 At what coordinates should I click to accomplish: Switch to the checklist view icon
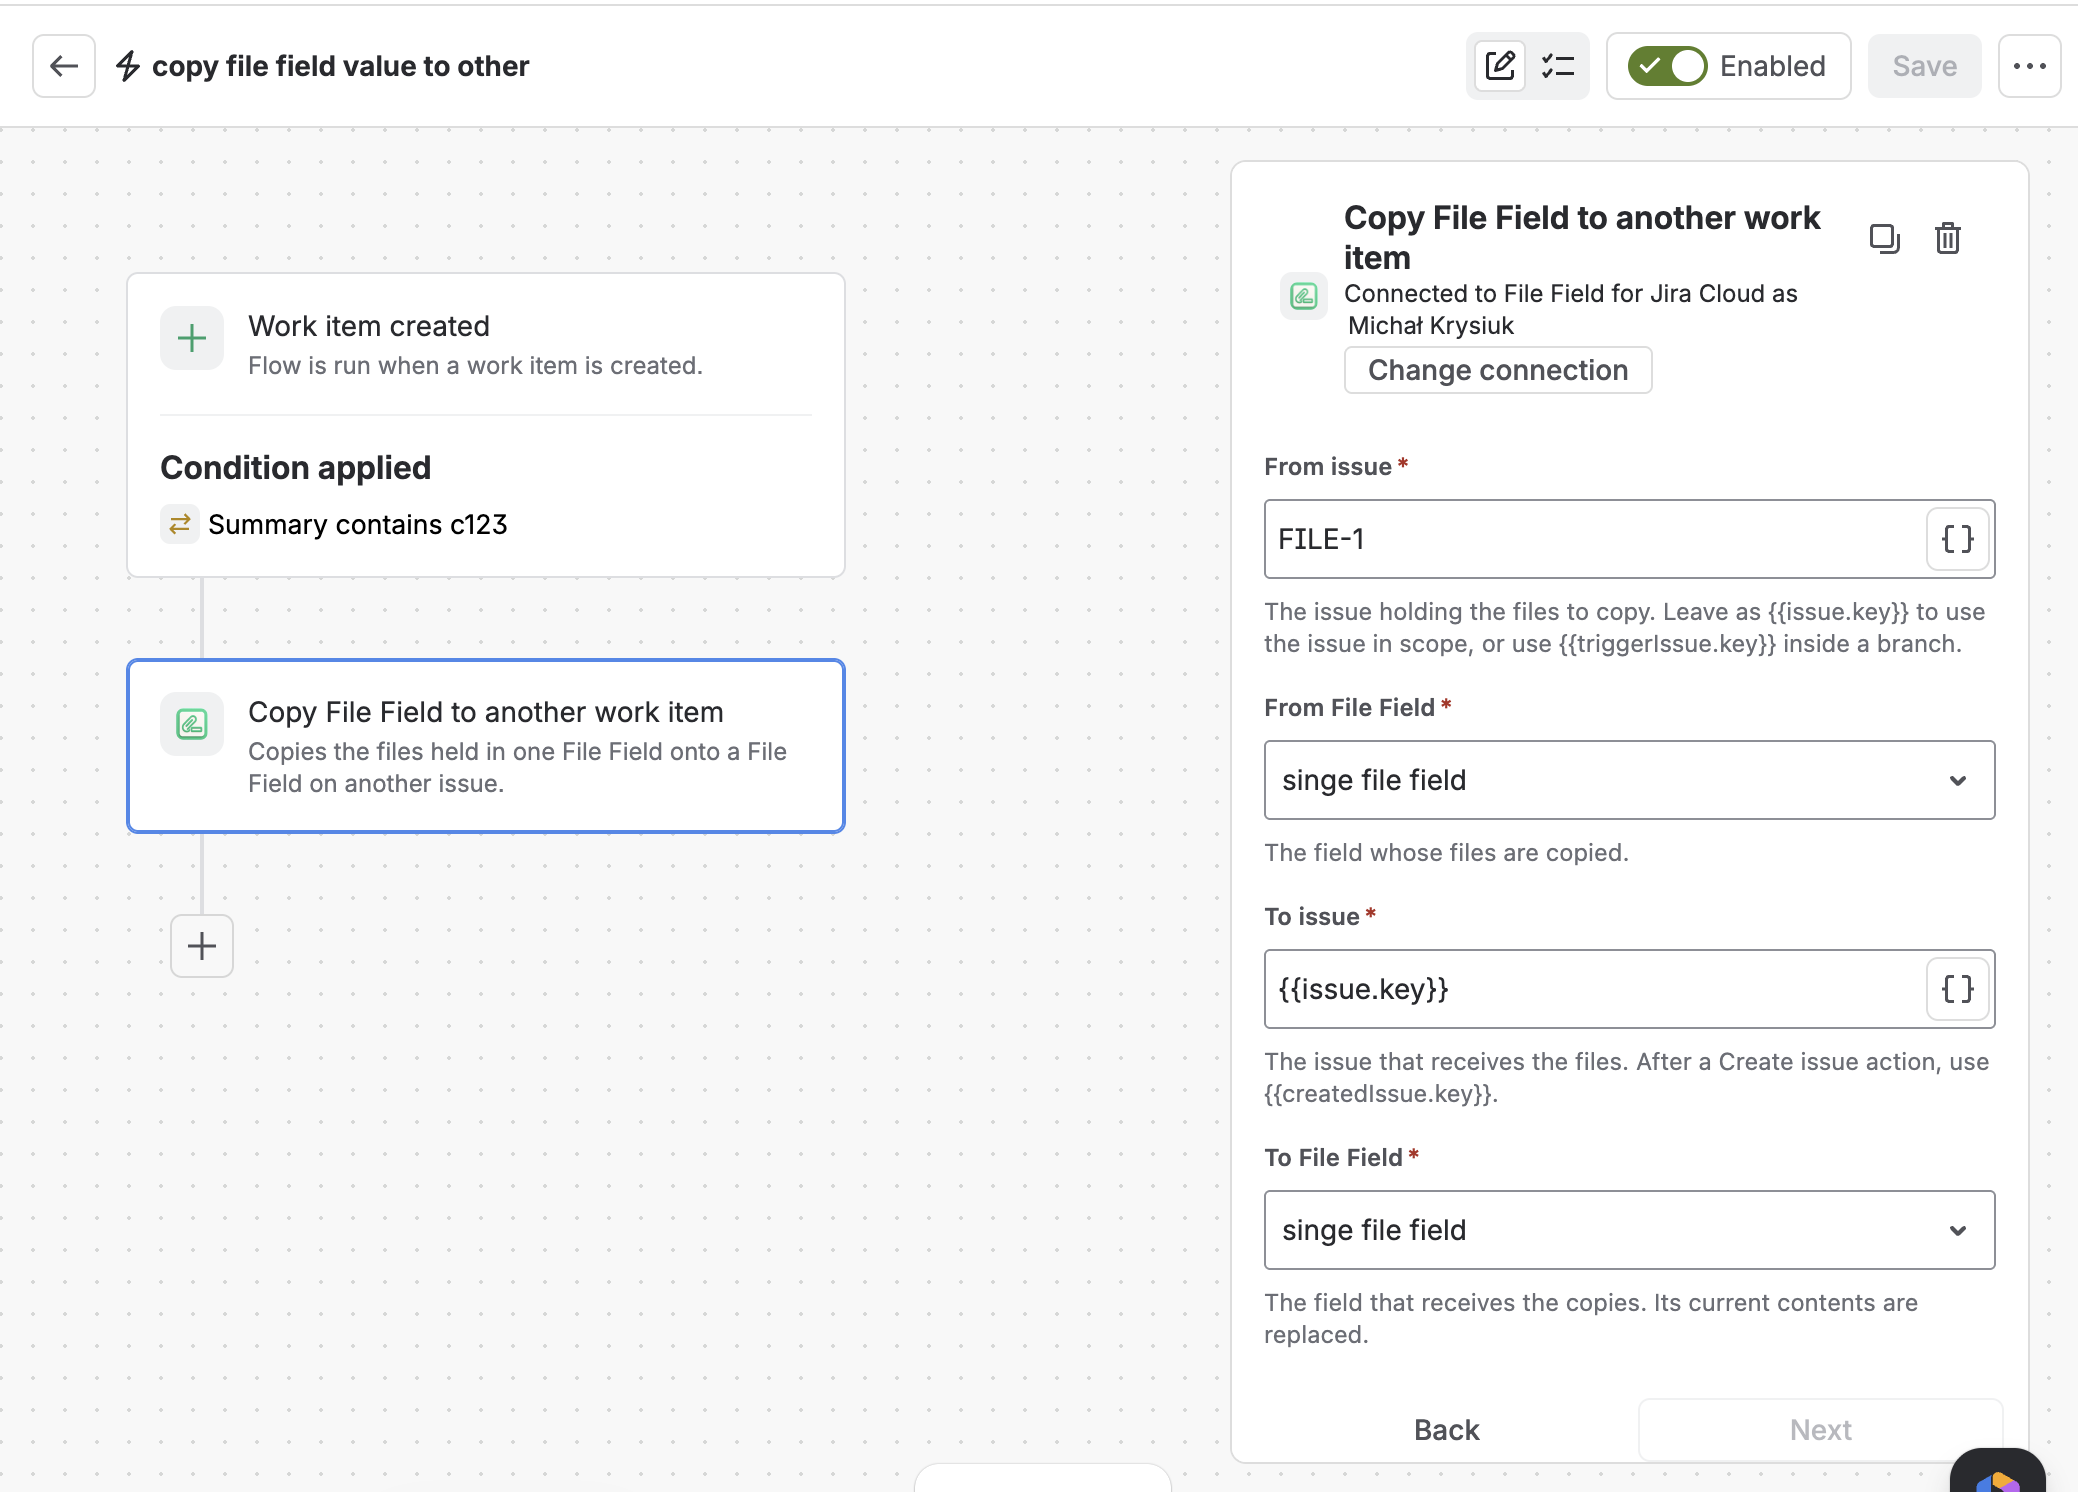coord(1558,66)
